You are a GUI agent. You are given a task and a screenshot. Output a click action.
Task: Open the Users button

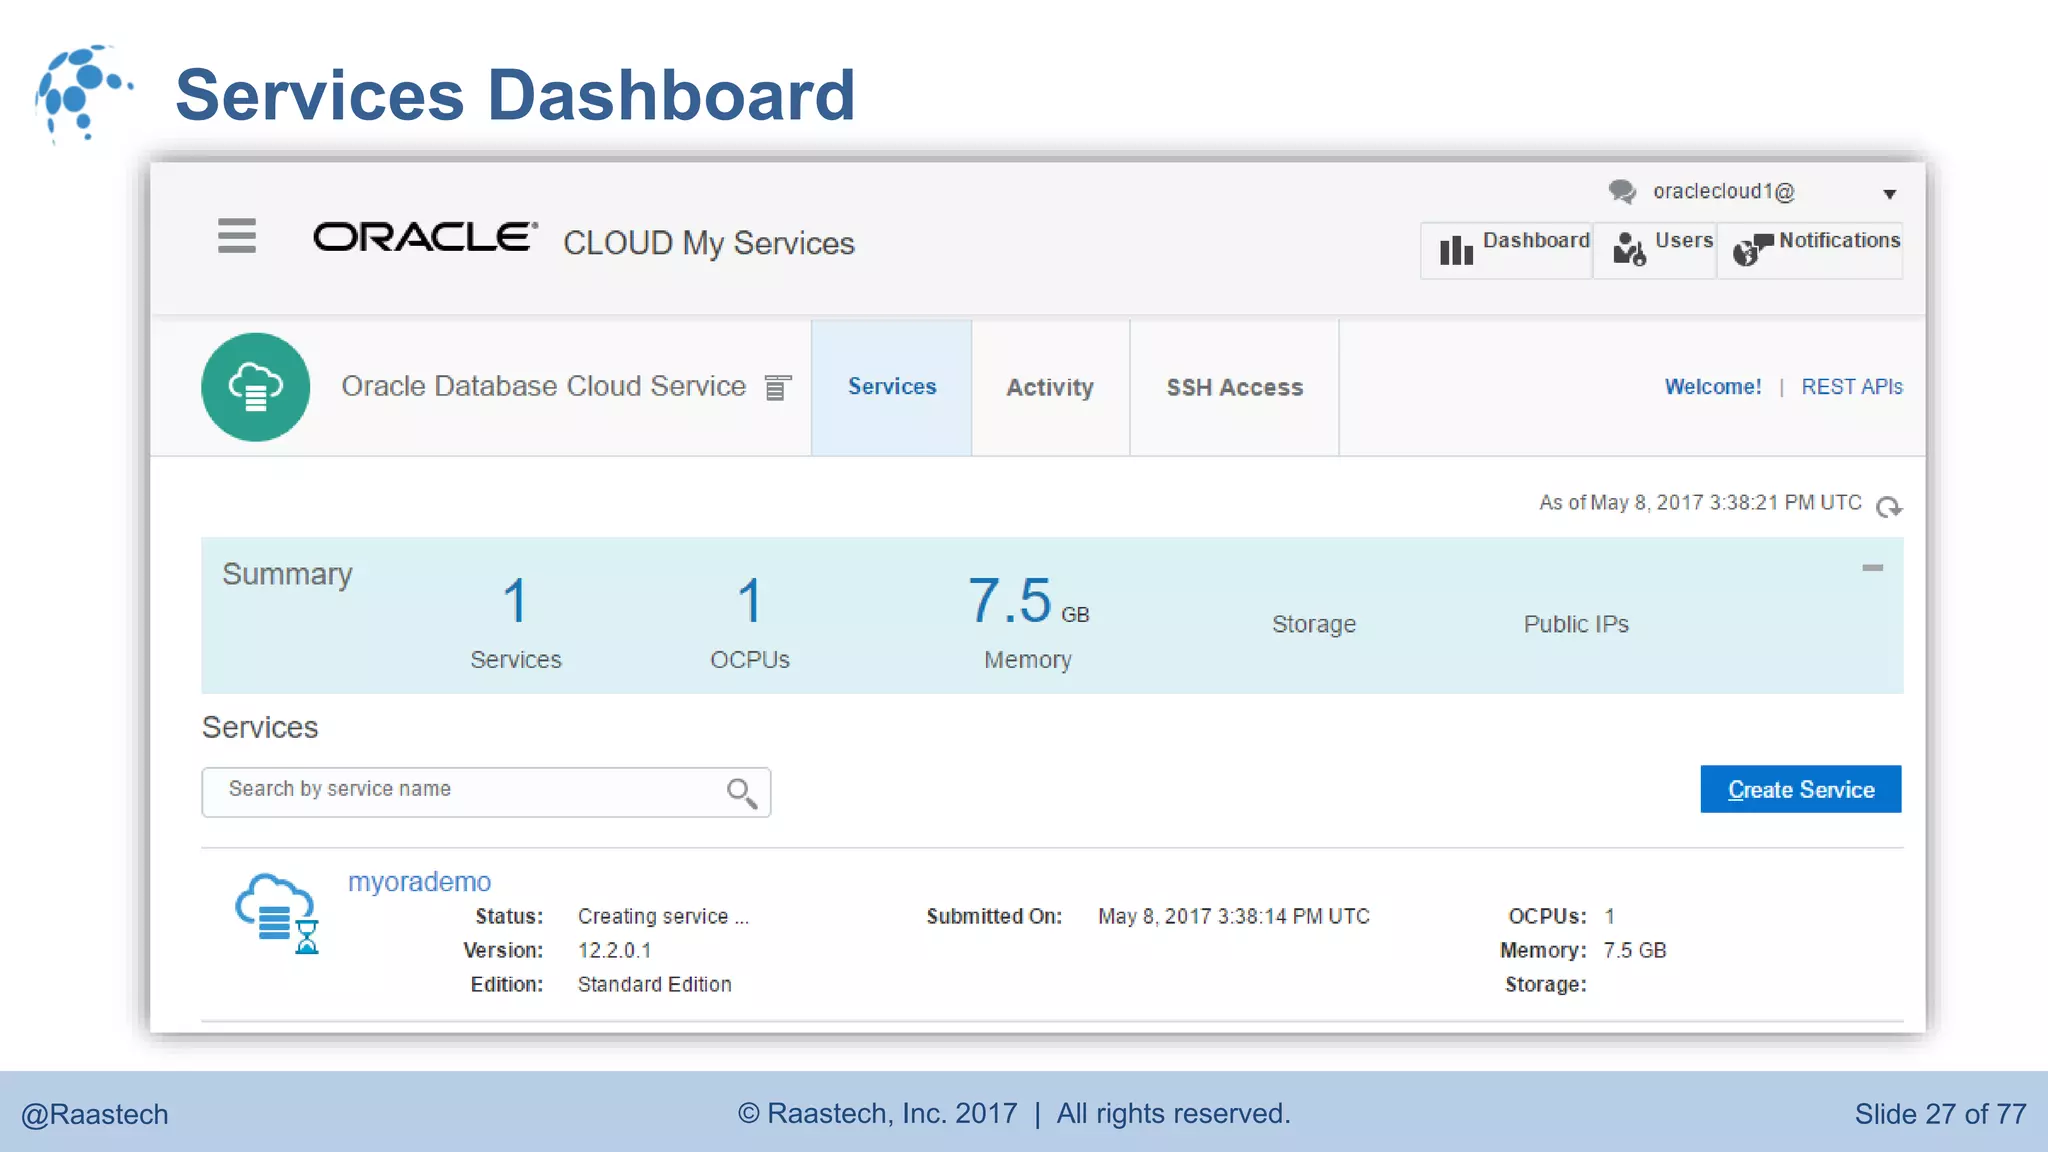[x=1655, y=250]
